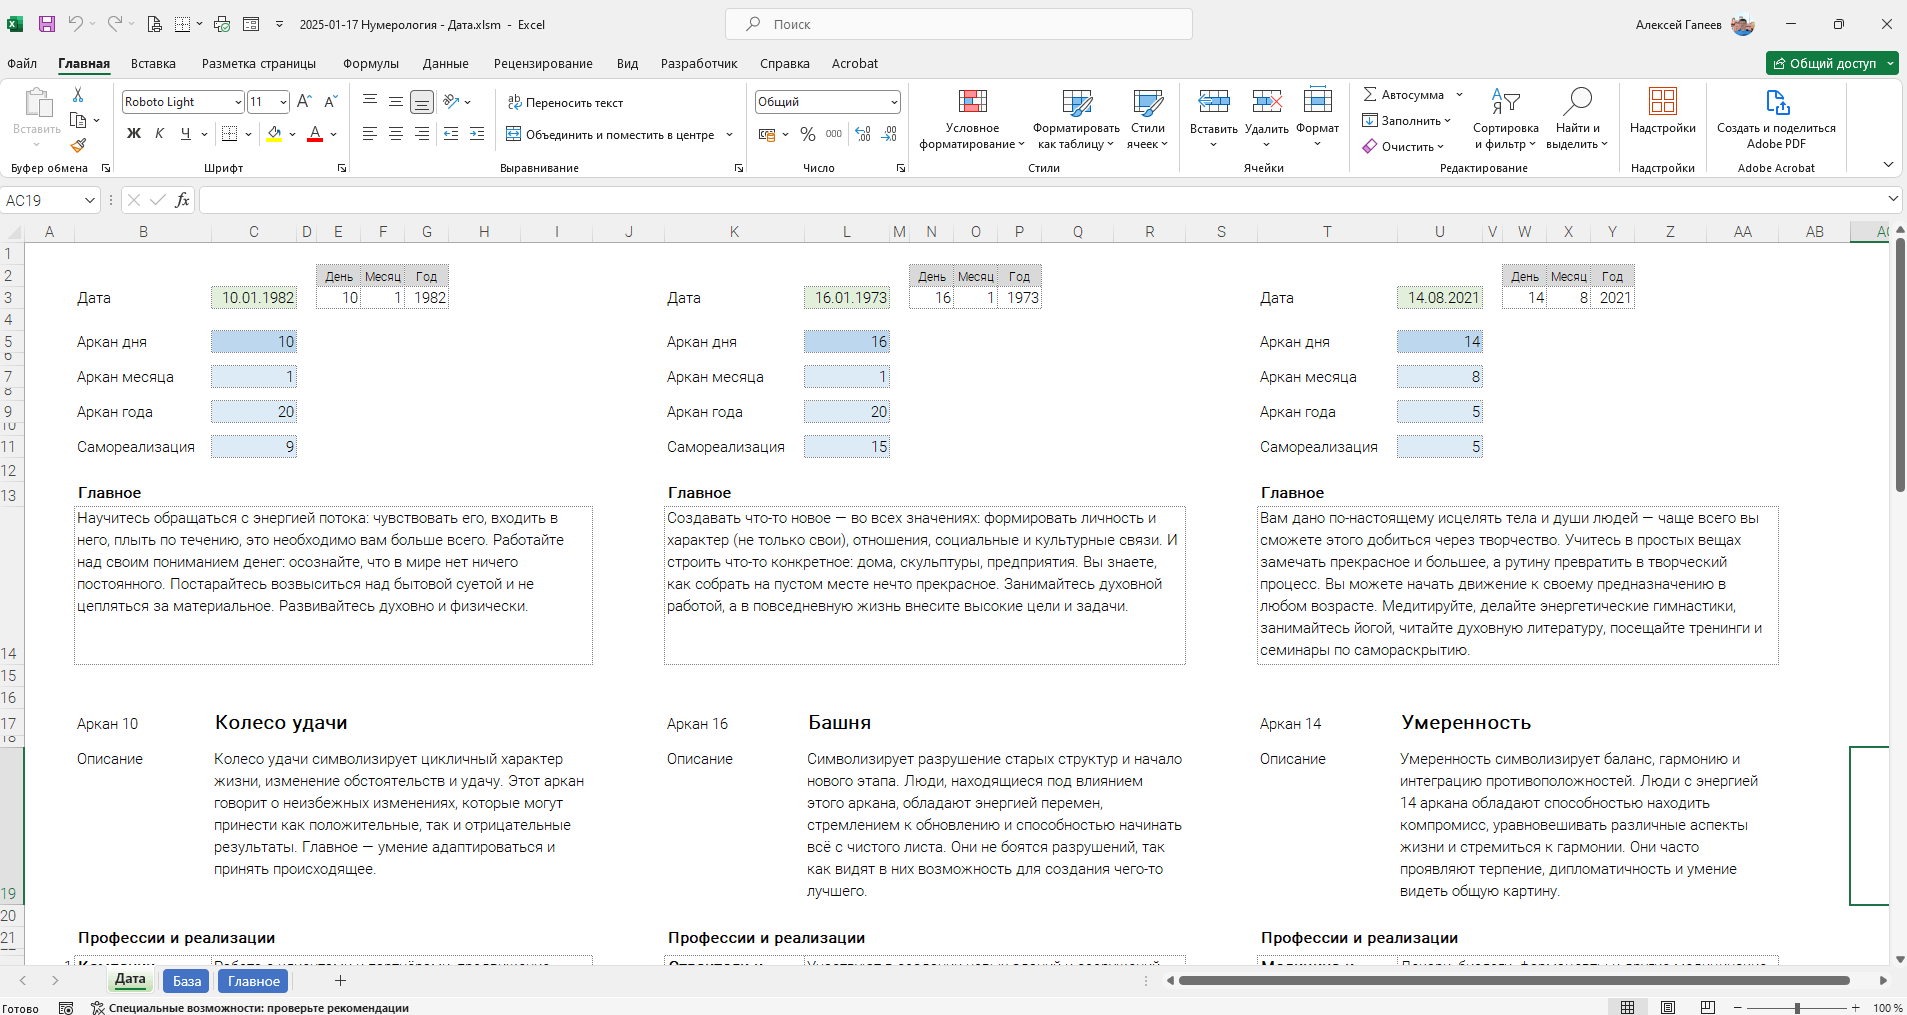Toggle wrap text (Переносить текст)
Viewport: 1907px width, 1015px height.
tap(565, 102)
